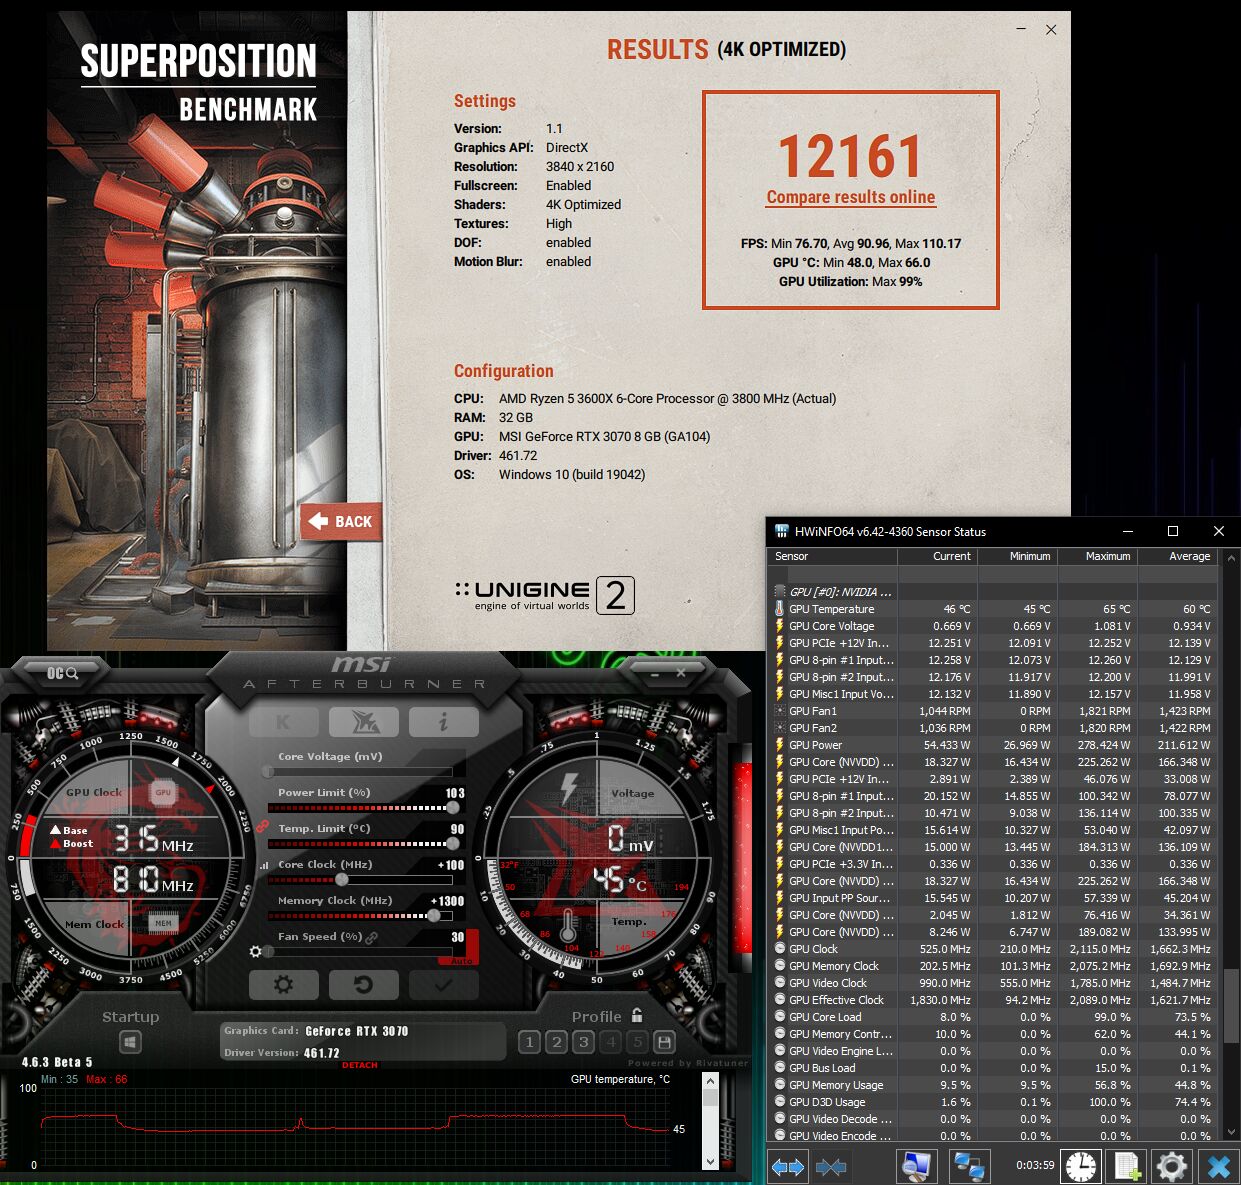
Task: Select Afterburner profile slot 1
Action: pos(530,1042)
